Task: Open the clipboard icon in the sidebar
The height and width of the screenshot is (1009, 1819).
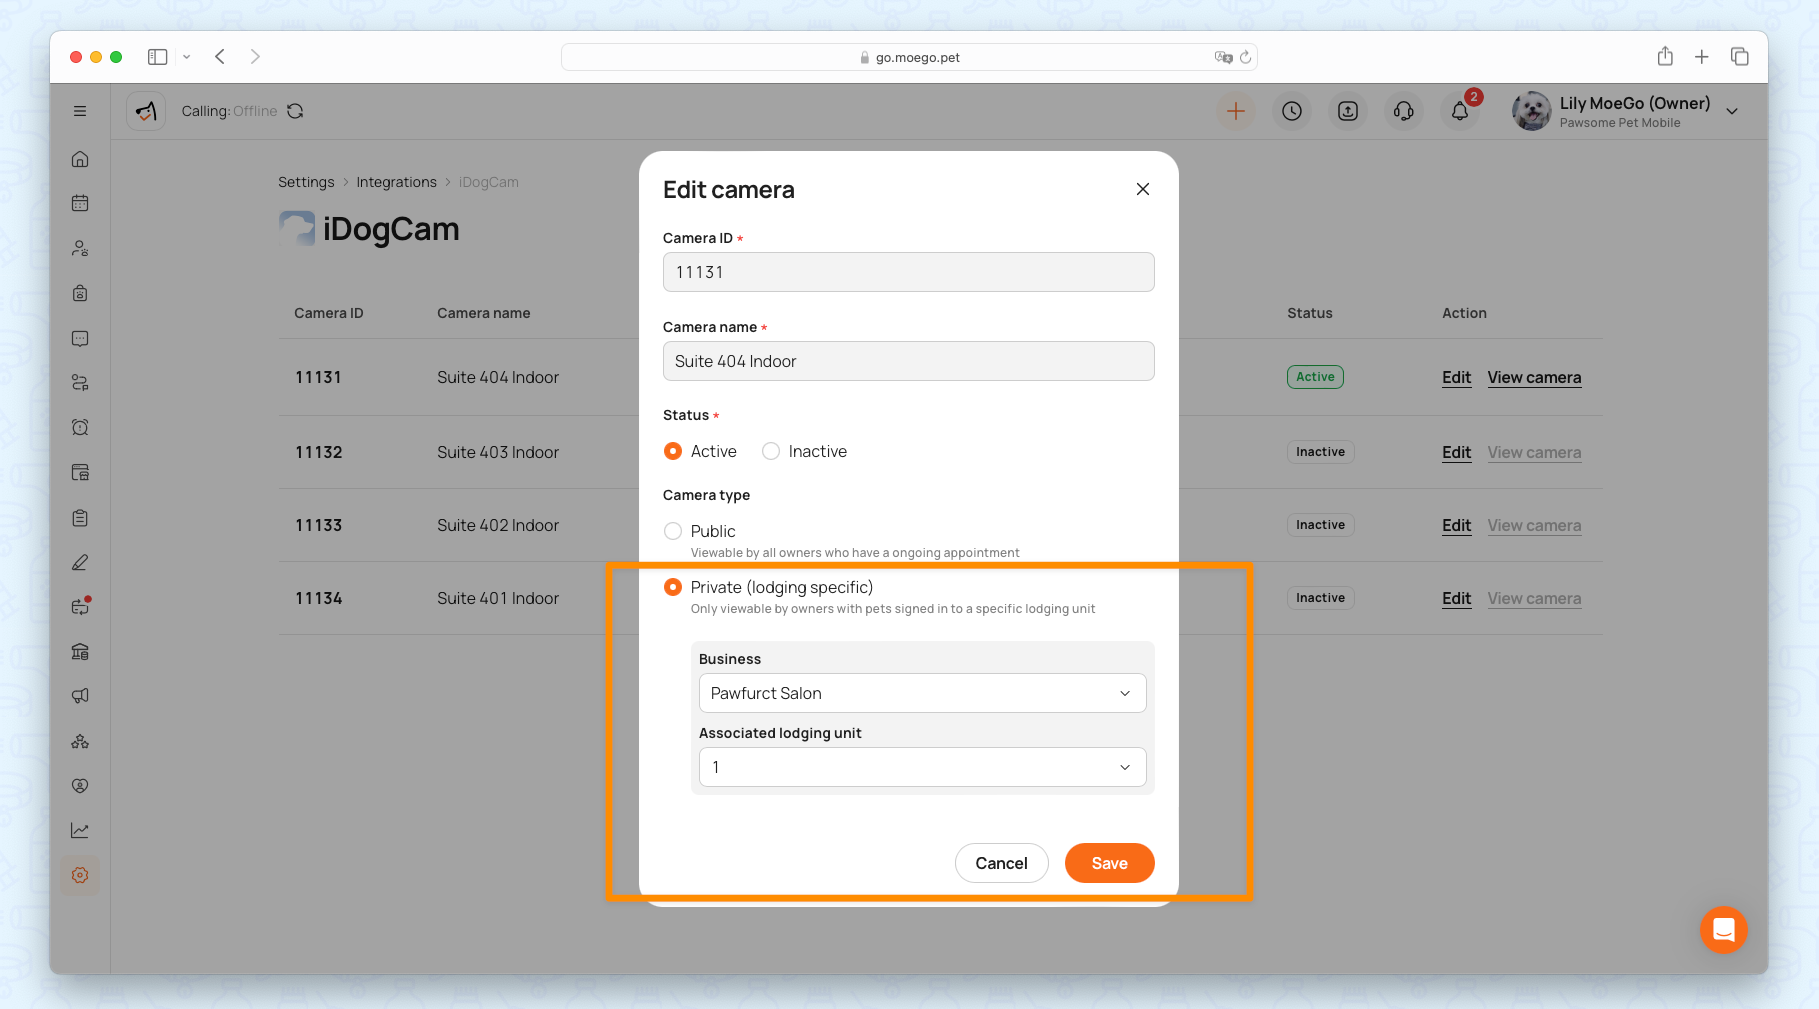Action: [x=80, y=517]
